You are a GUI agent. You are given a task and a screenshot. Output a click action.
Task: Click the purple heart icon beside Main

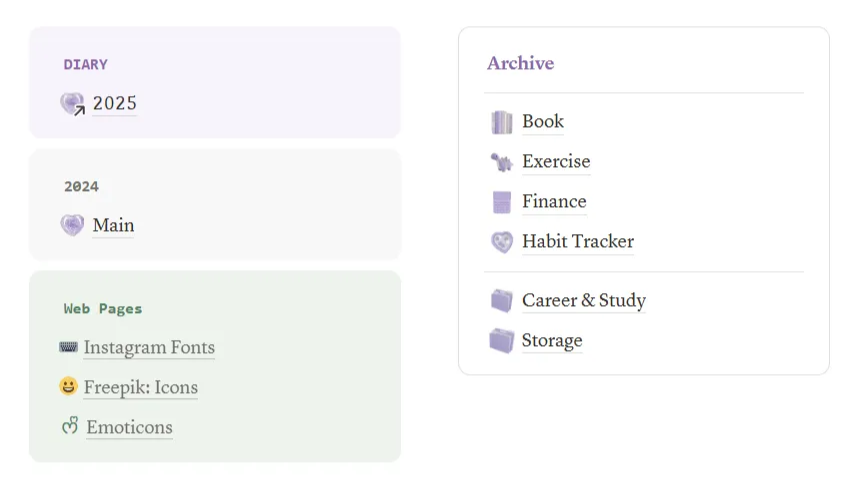click(x=72, y=225)
